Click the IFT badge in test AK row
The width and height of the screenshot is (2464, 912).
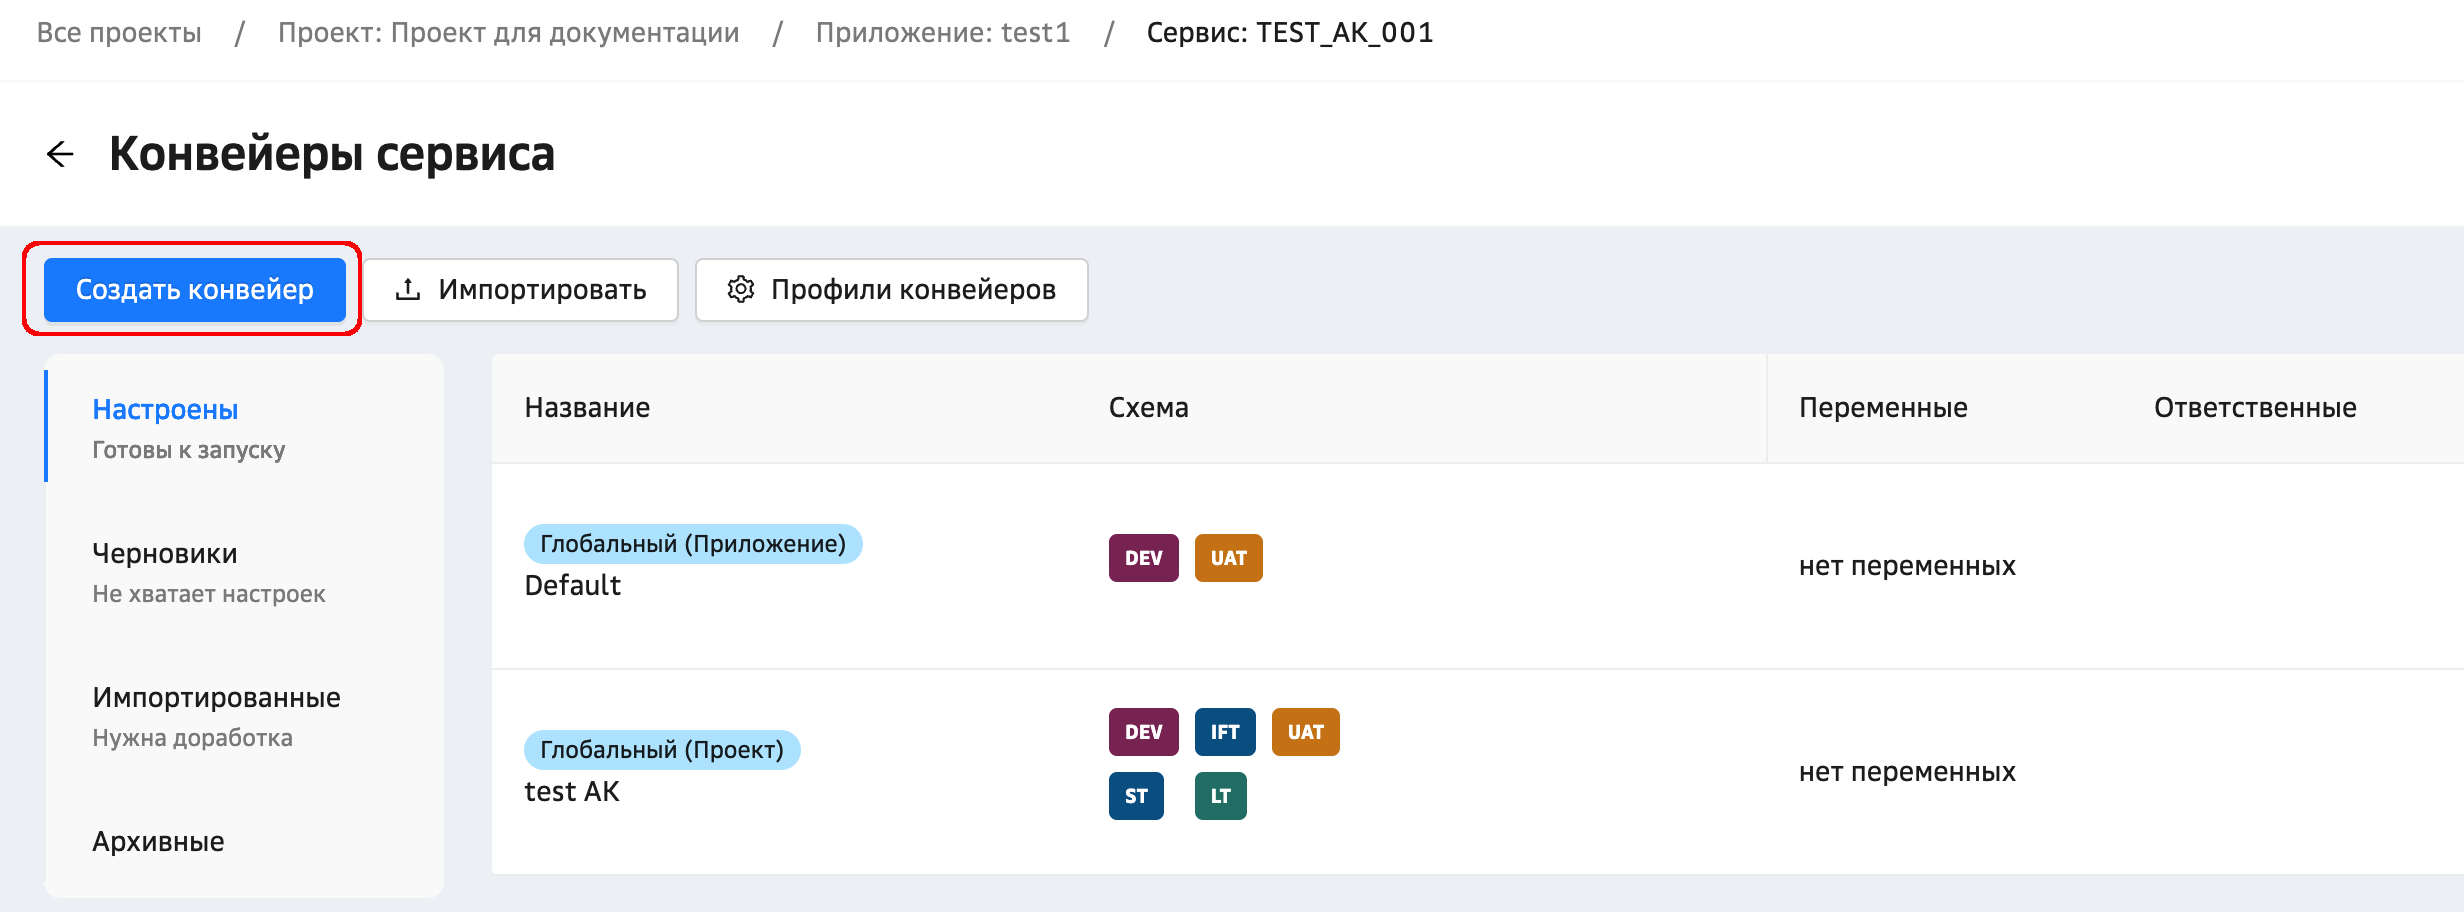(1224, 732)
